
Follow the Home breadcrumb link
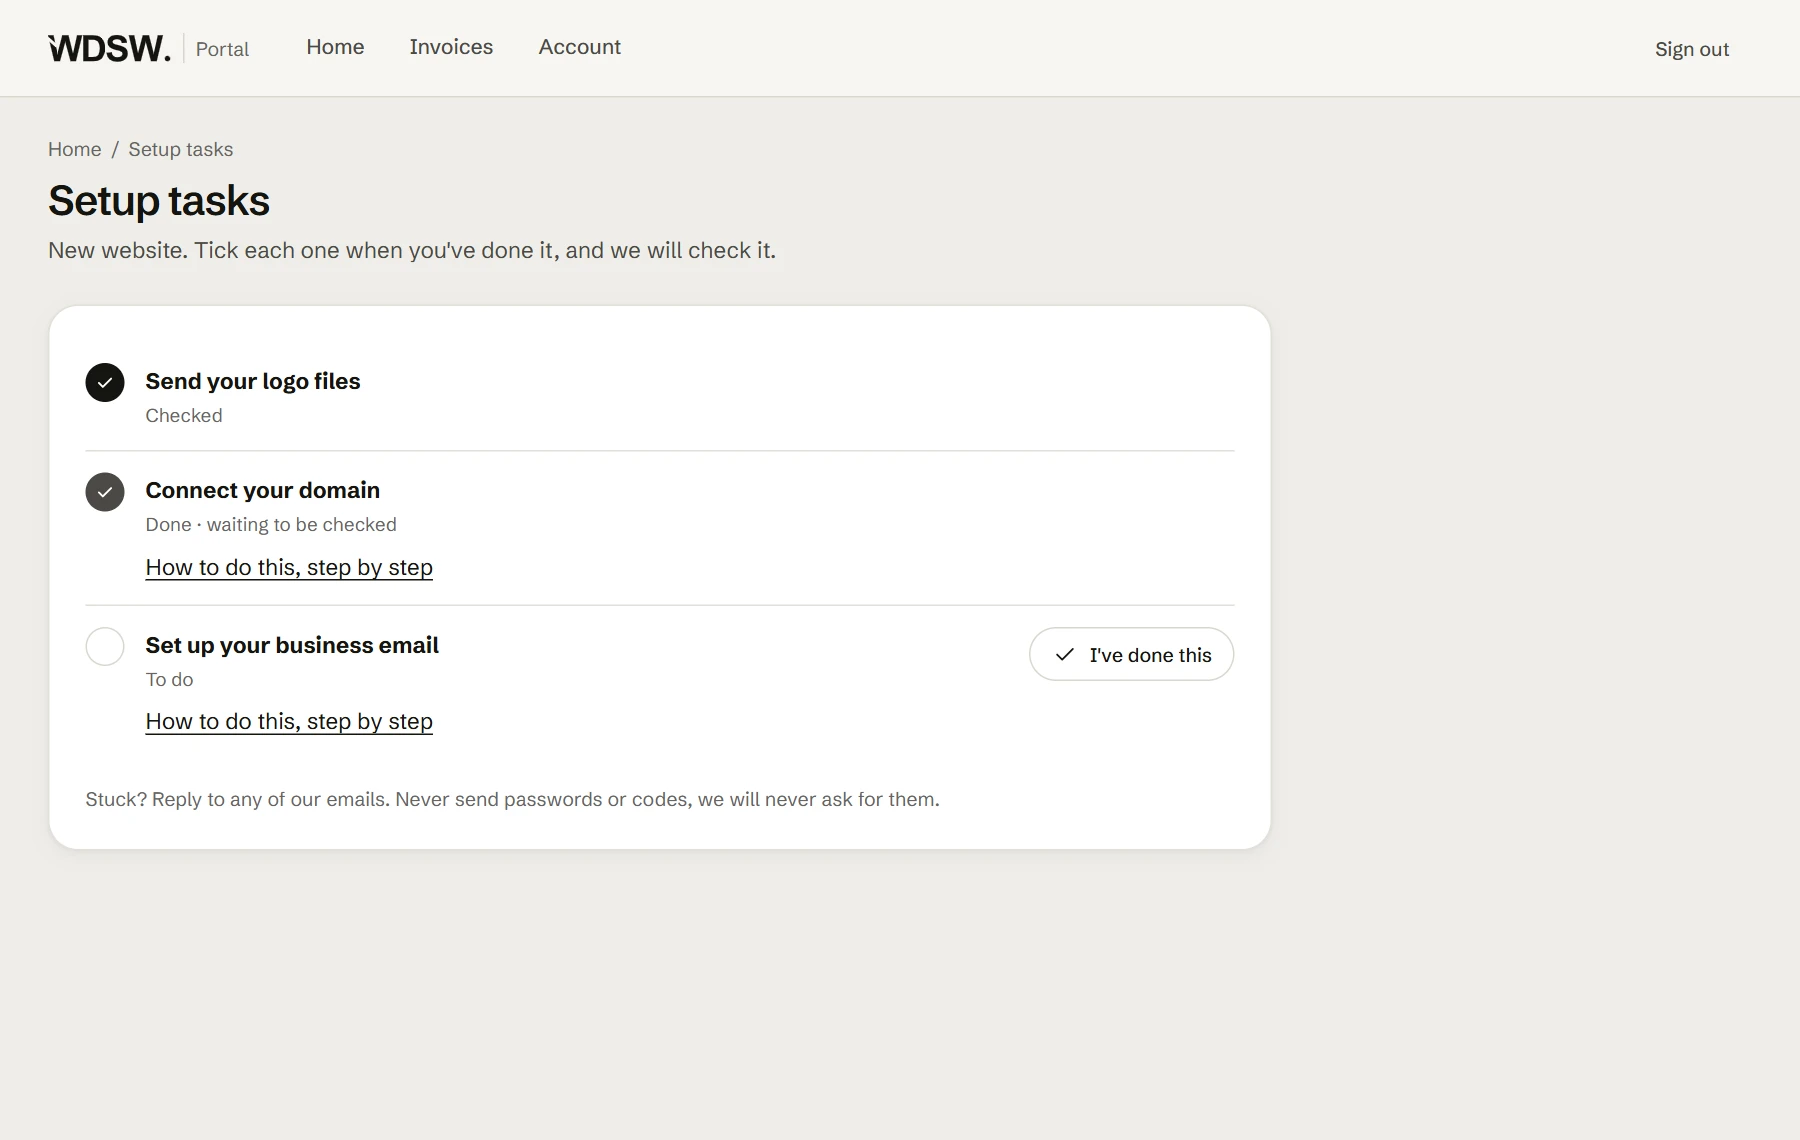point(75,149)
